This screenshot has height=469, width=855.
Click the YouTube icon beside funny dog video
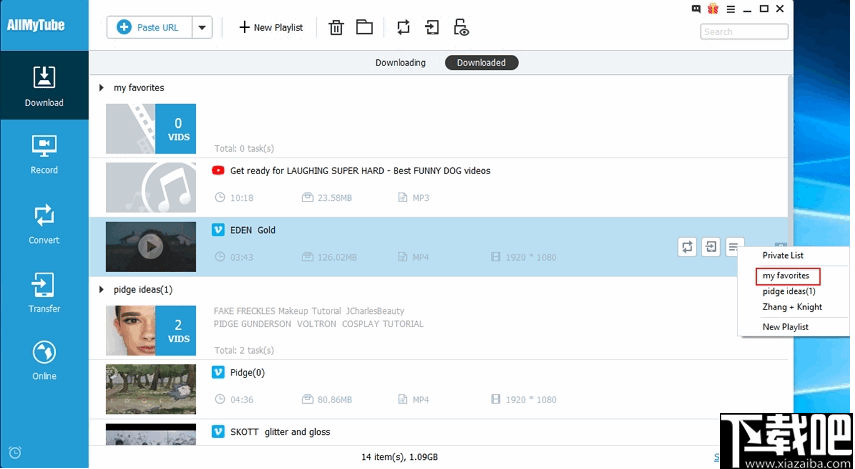(x=218, y=171)
